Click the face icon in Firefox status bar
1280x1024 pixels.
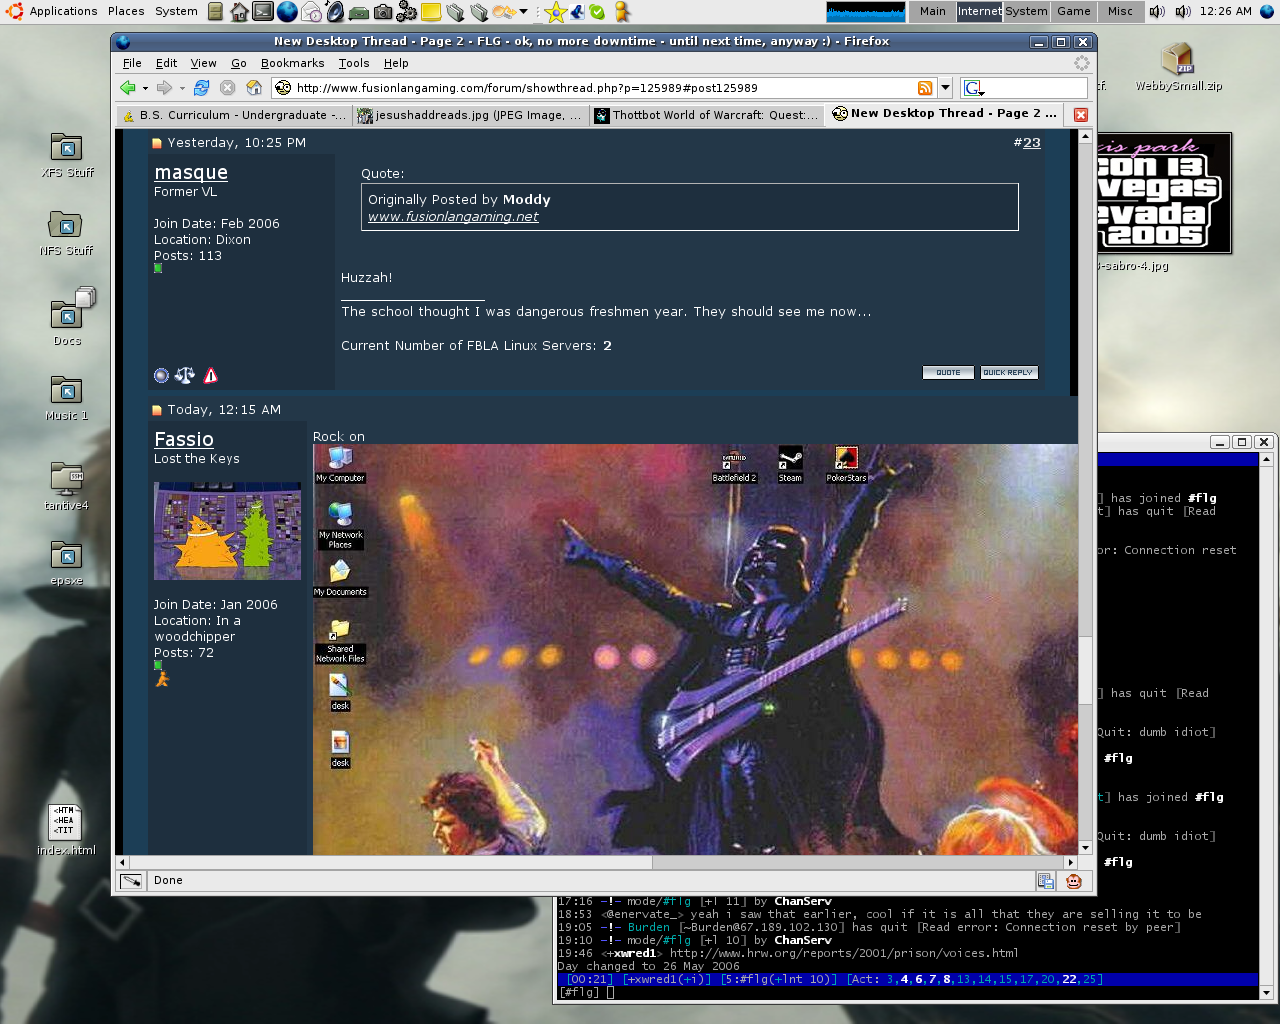[1074, 881]
